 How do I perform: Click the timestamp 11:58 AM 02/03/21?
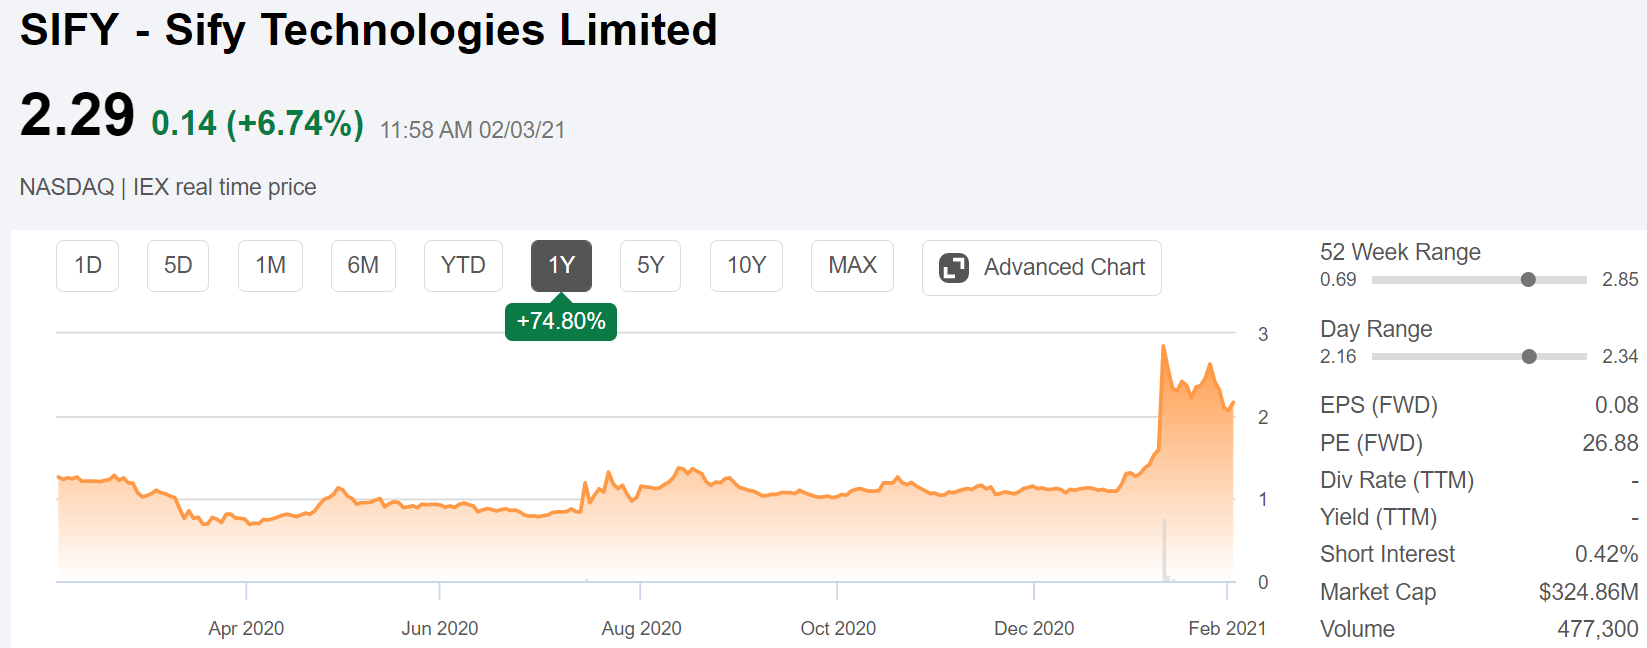point(473,130)
